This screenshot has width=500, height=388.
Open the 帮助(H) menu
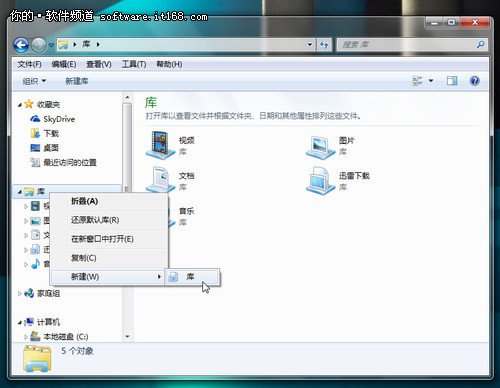click(x=169, y=64)
